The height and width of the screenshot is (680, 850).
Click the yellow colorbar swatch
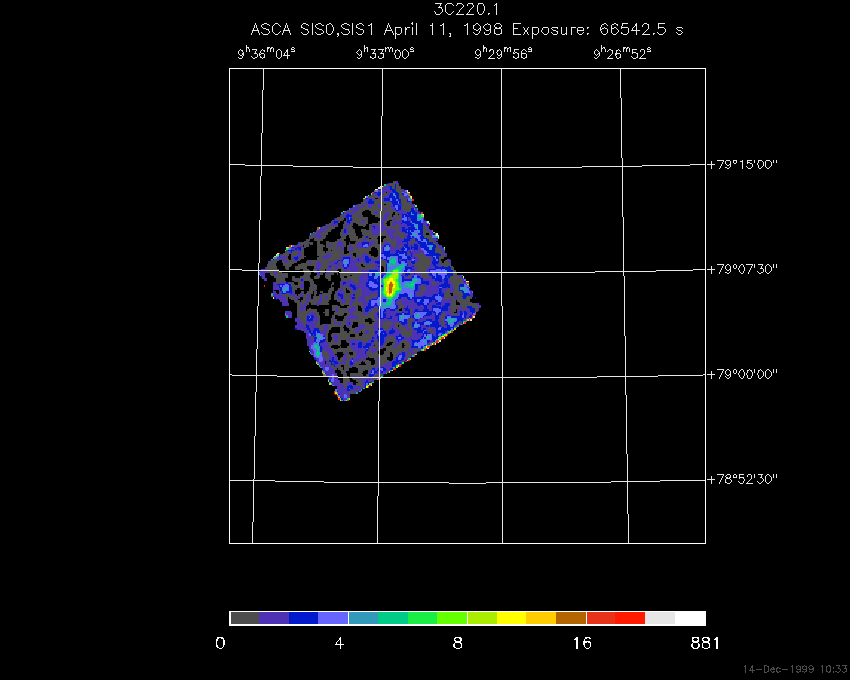point(511,618)
